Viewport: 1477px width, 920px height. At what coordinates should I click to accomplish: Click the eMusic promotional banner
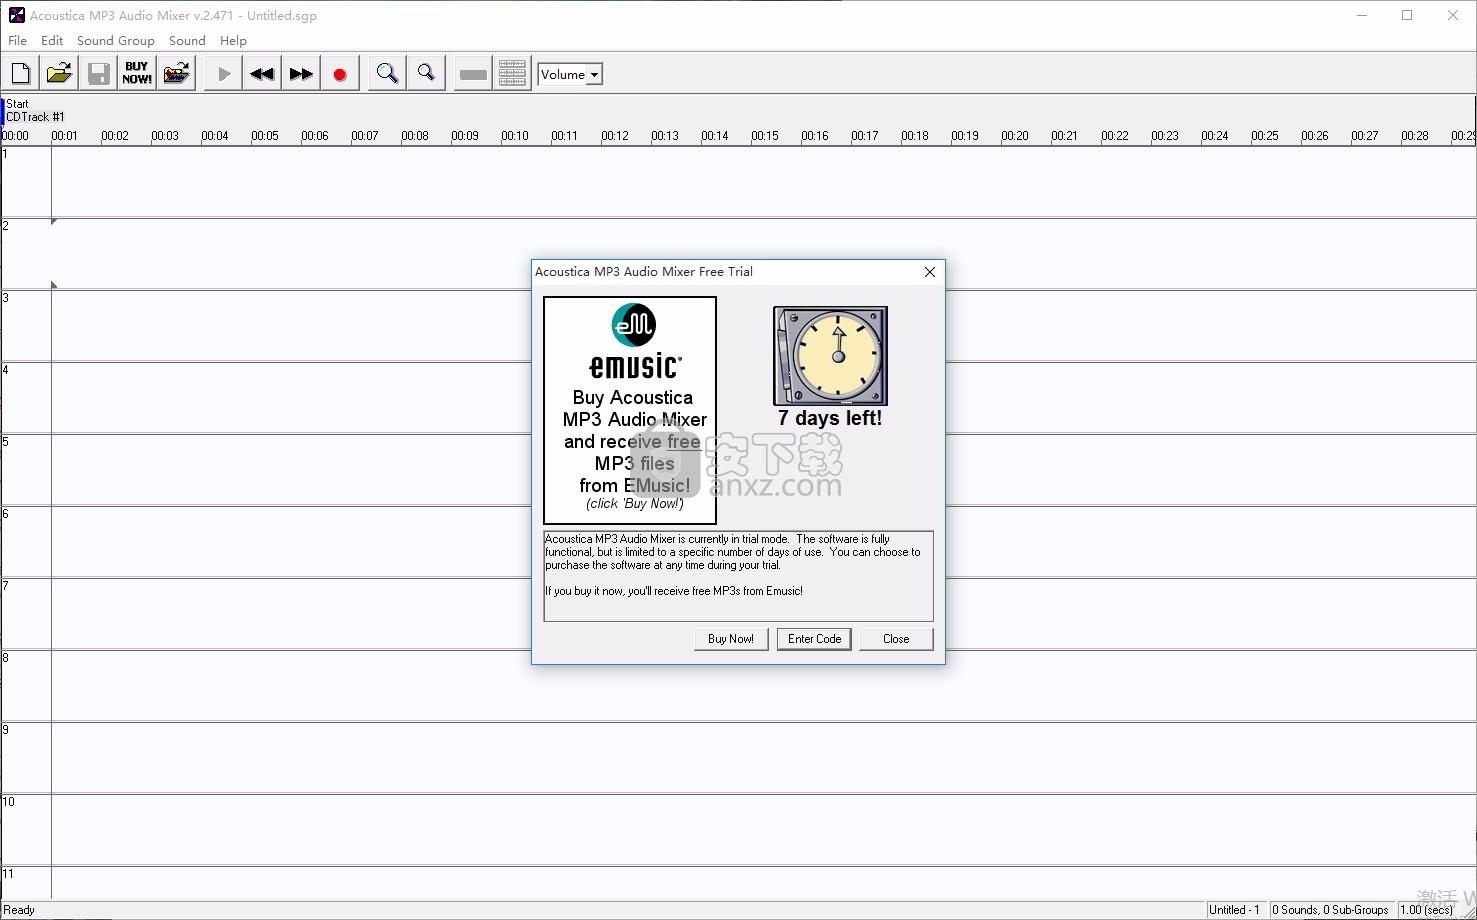pyautogui.click(x=630, y=410)
